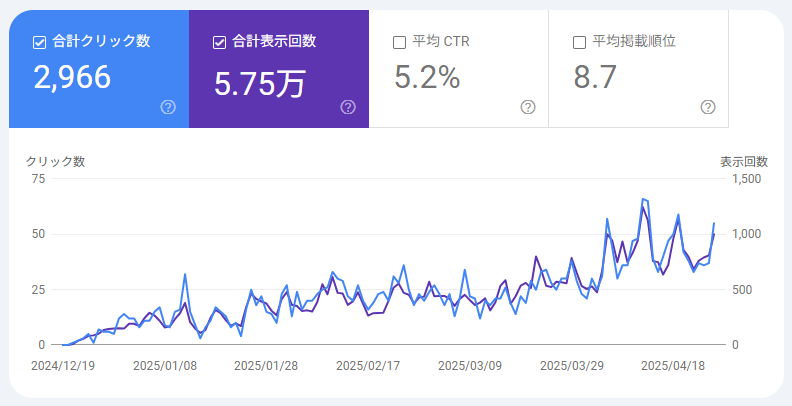Screen dimensions: 792x406
Task: Click the 8.7 average position value
Action: (x=595, y=77)
